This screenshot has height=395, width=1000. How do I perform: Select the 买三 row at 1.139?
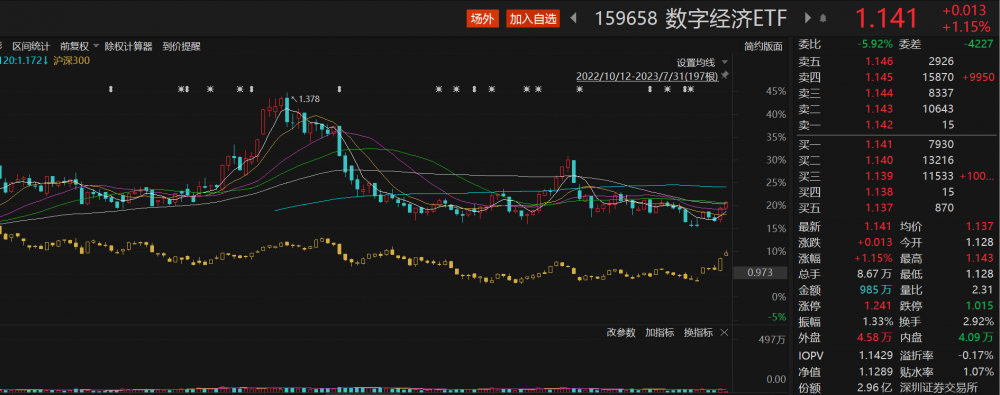(x=896, y=176)
